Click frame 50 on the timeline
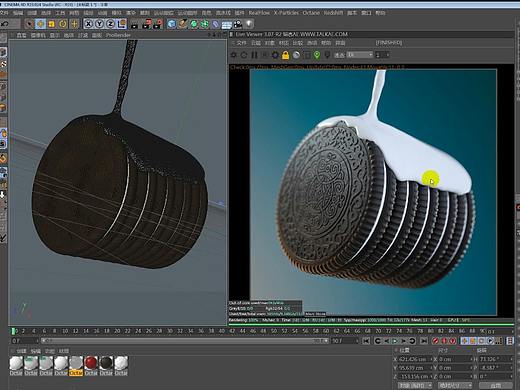The image size is (520, 390). [274, 331]
